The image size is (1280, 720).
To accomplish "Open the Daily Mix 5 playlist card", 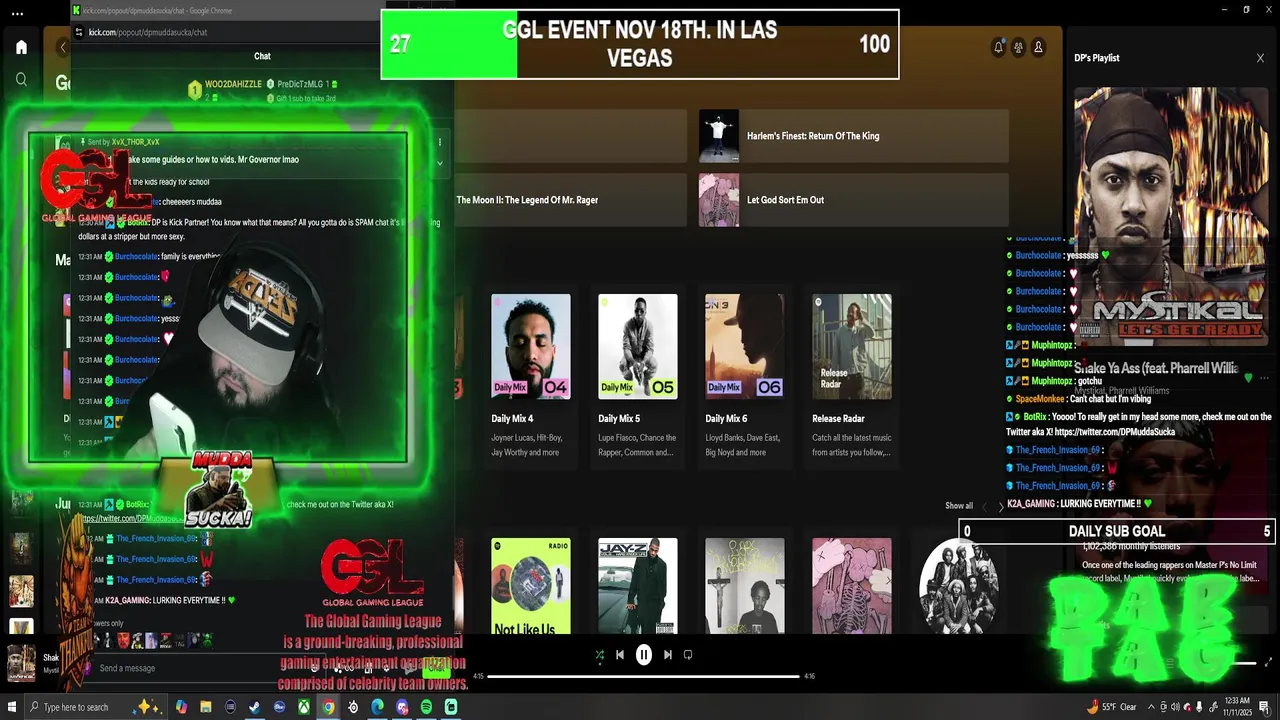I will [x=638, y=376].
